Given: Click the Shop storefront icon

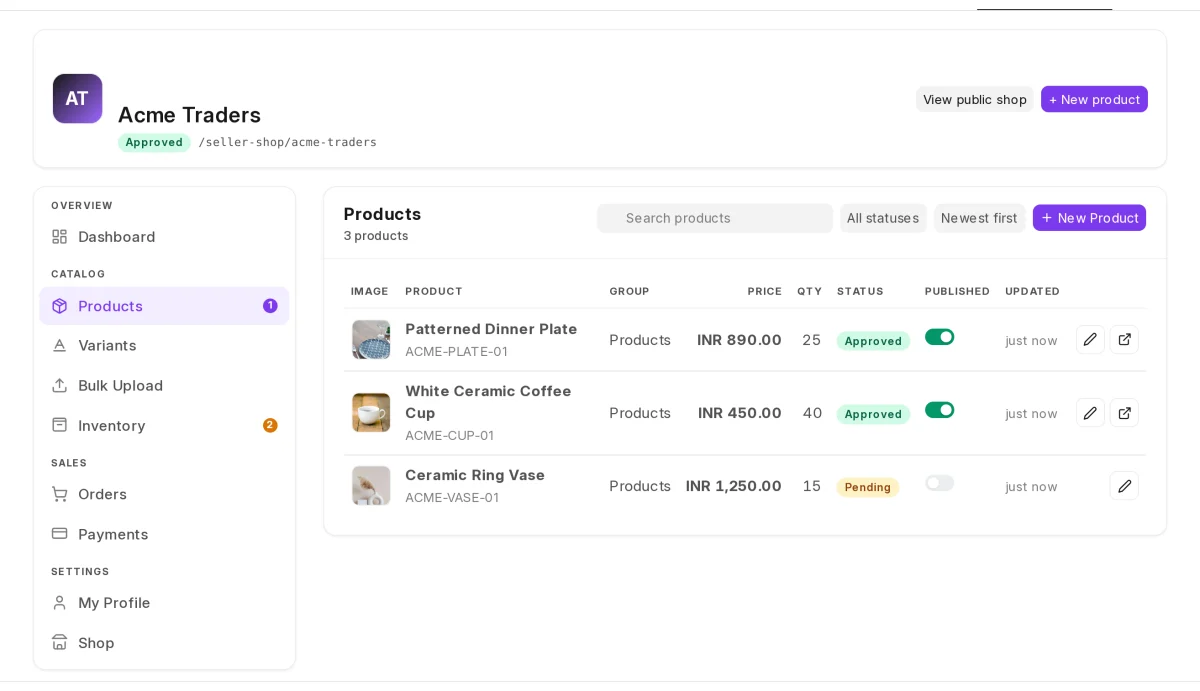Looking at the screenshot, I should [x=60, y=643].
